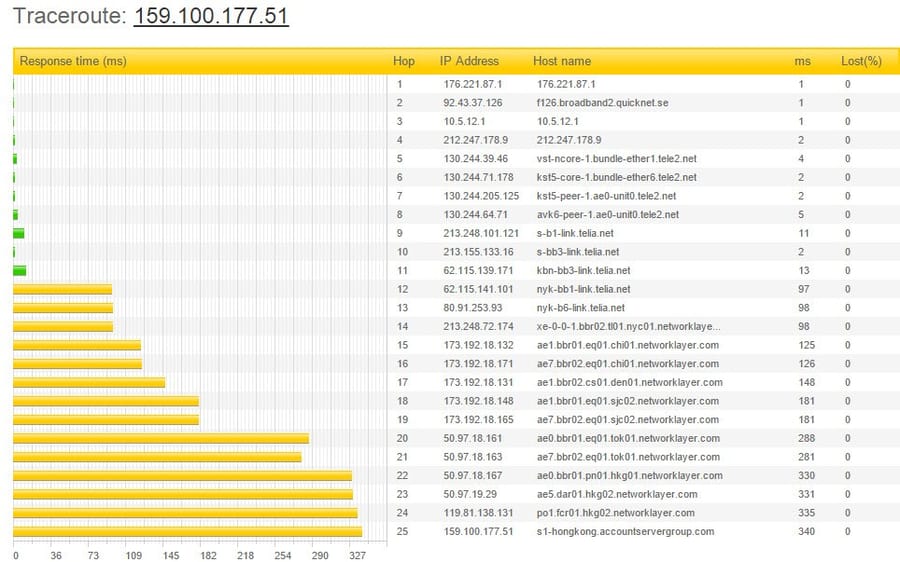
Task: Click the green bar for hop 11
Action: [20, 270]
